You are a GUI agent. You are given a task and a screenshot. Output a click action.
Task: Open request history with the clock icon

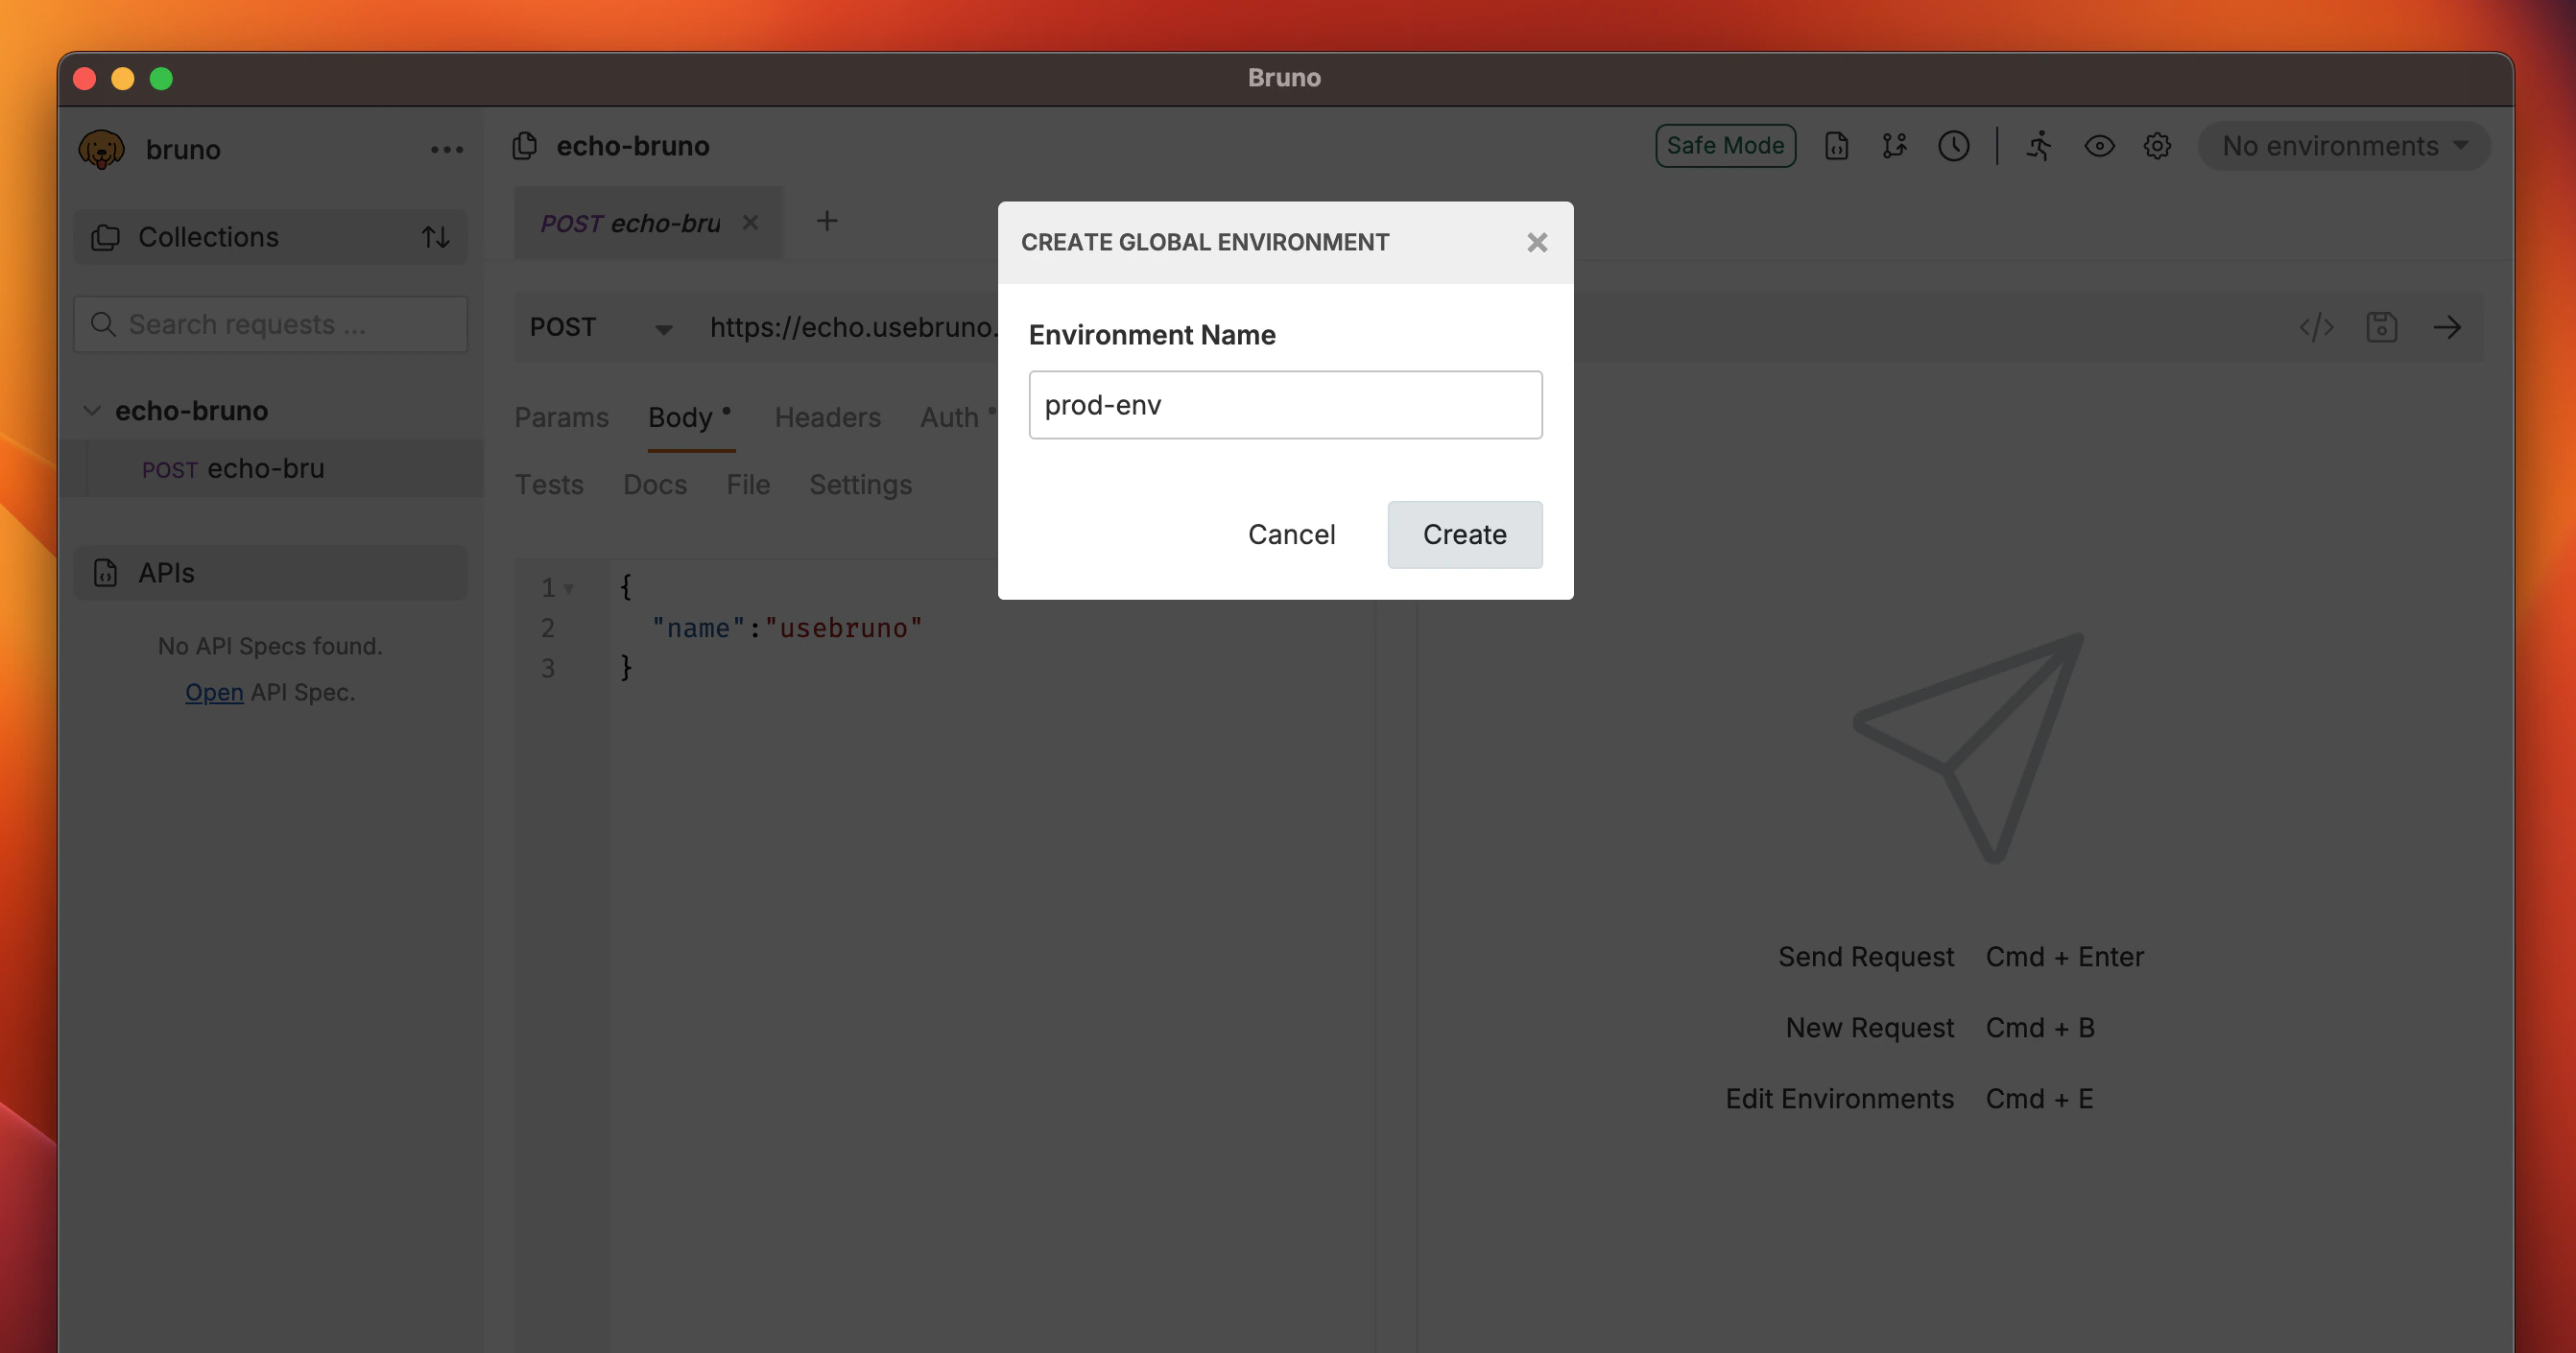click(1955, 147)
